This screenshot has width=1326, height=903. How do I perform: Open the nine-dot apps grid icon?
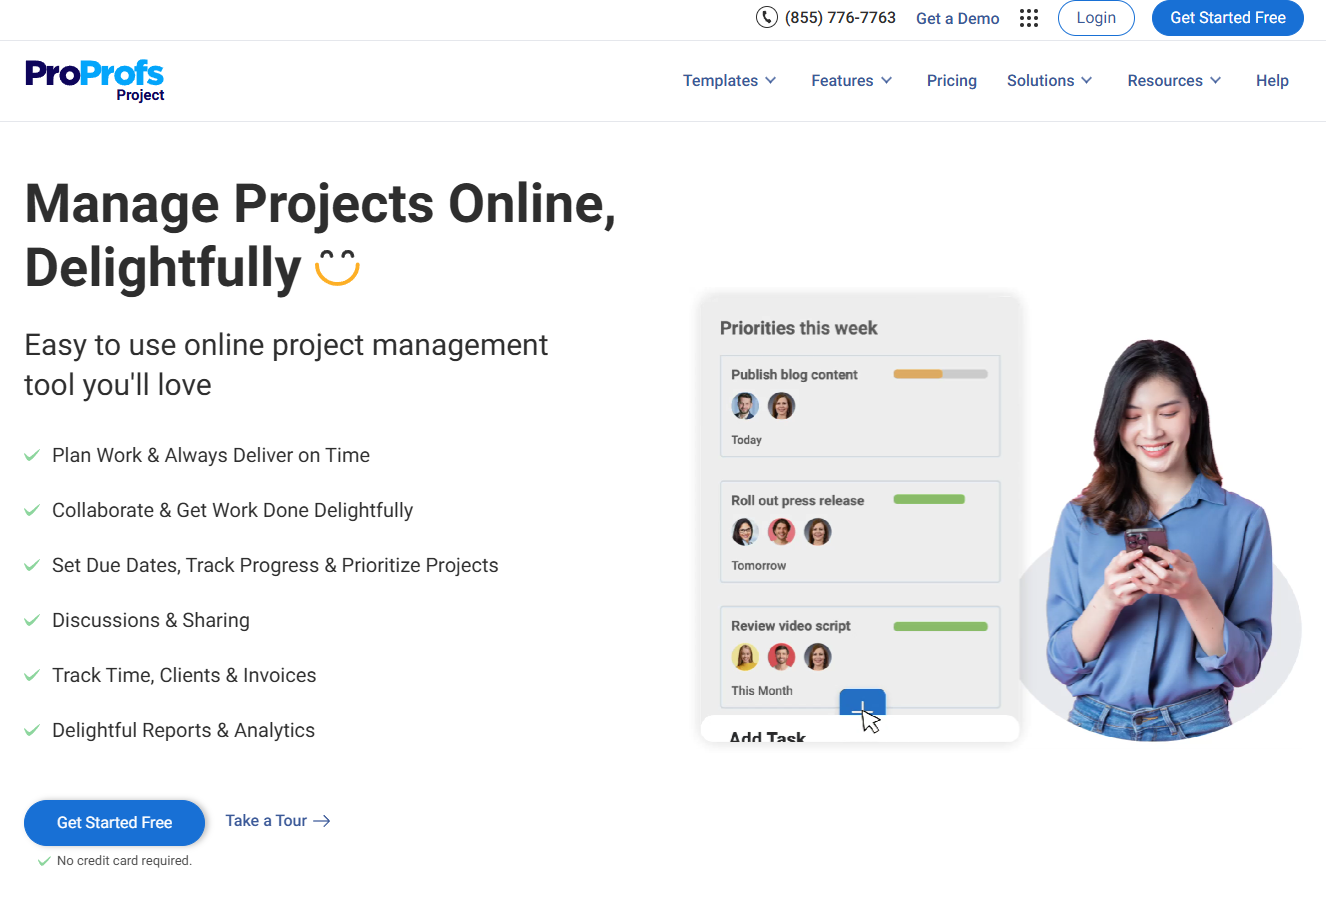pos(1028,18)
